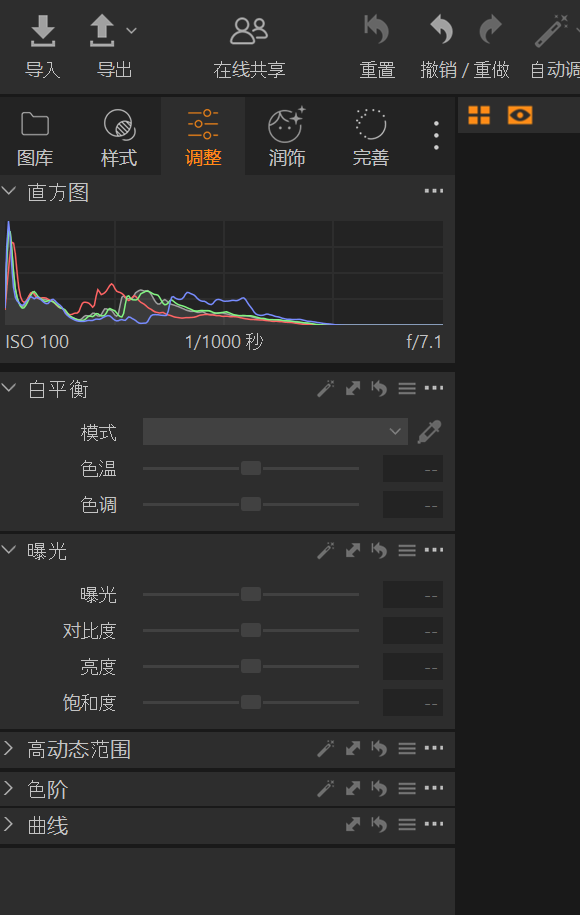Open the vertical three-dot tool tab menu

436,135
